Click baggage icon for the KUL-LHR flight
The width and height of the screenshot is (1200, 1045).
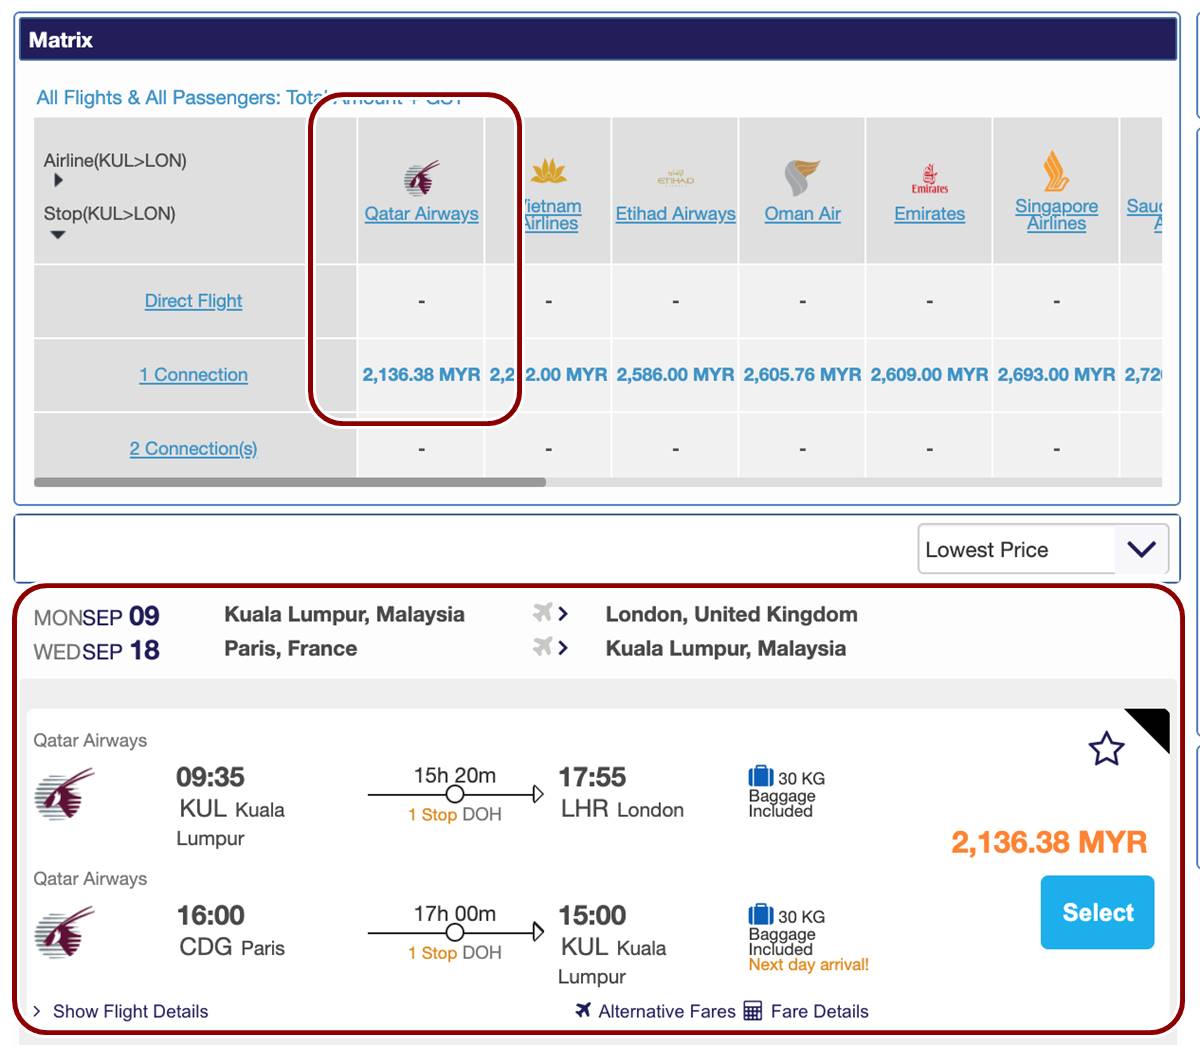(x=760, y=776)
